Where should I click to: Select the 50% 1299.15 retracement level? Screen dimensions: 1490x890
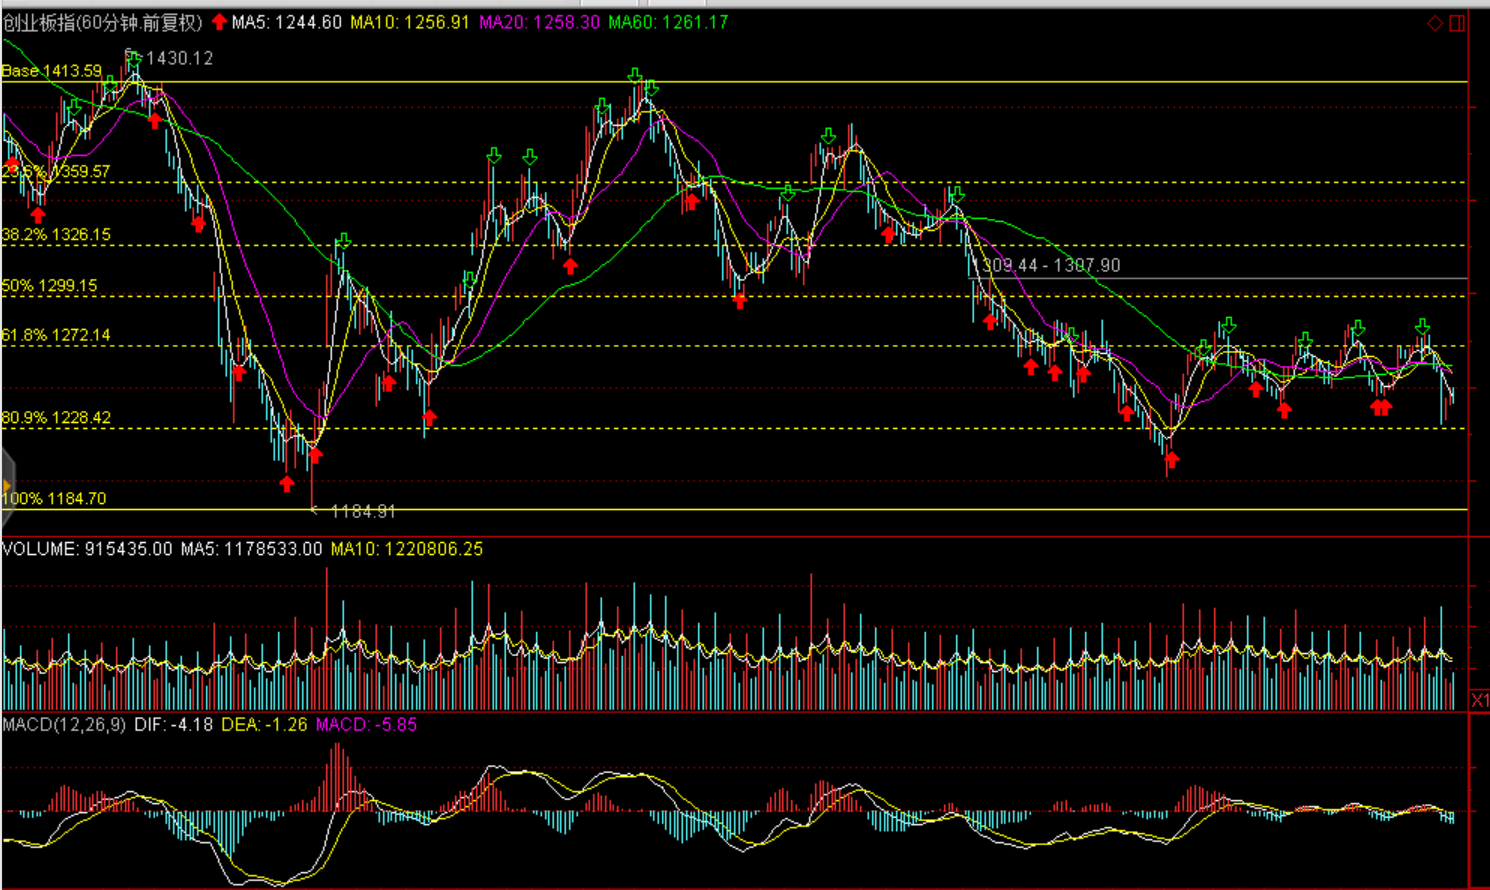(x=50, y=286)
